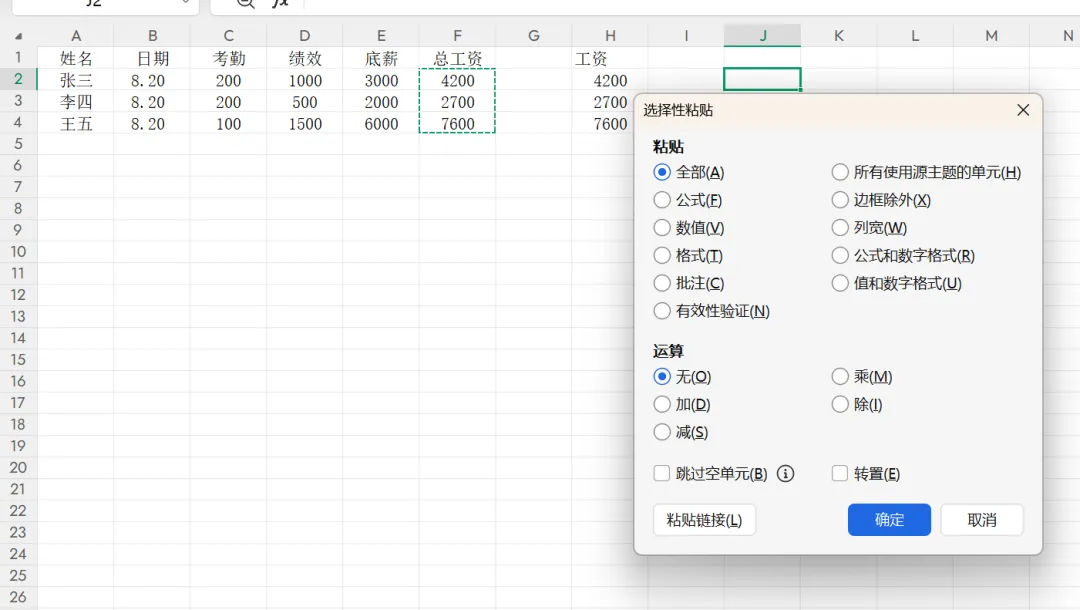Click cell containing 姓名
Image resolution: width=1080 pixels, height=610 pixels.
tap(76, 59)
